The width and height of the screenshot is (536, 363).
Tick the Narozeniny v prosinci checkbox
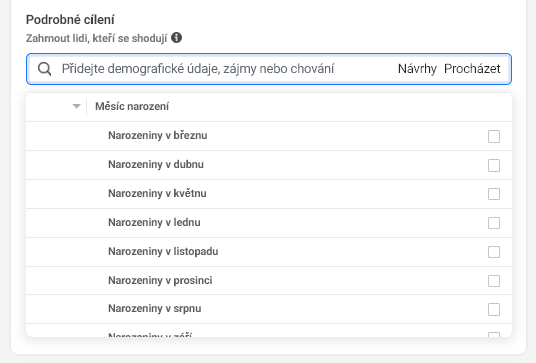494,281
